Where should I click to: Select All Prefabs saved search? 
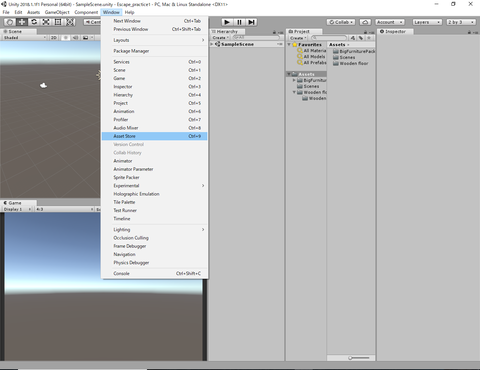(311, 63)
